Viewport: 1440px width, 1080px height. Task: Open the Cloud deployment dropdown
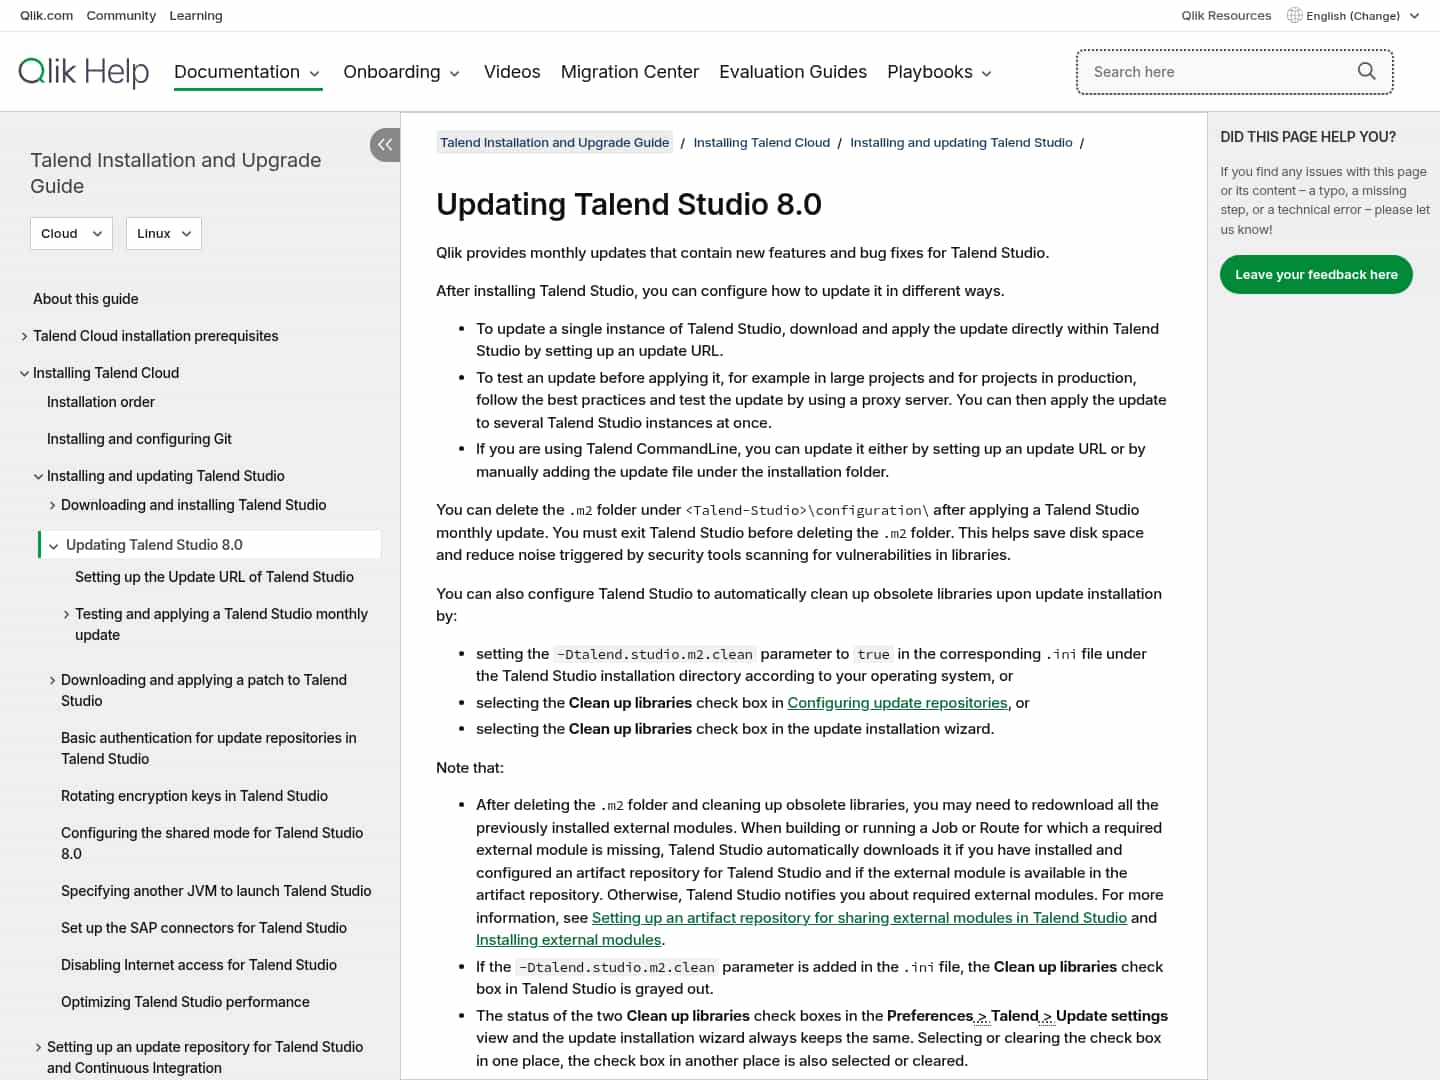click(x=71, y=234)
